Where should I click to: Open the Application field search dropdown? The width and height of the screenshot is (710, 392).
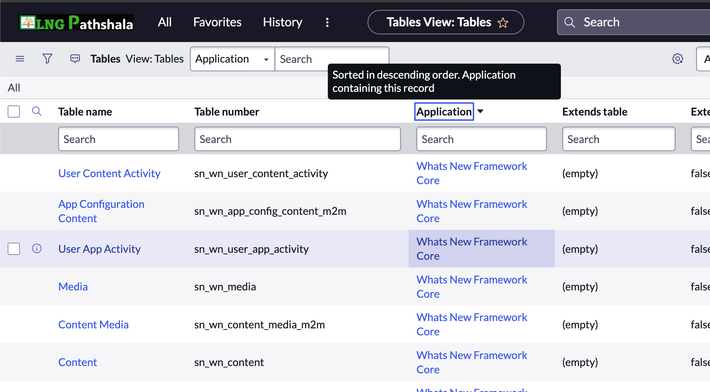(x=232, y=59)
